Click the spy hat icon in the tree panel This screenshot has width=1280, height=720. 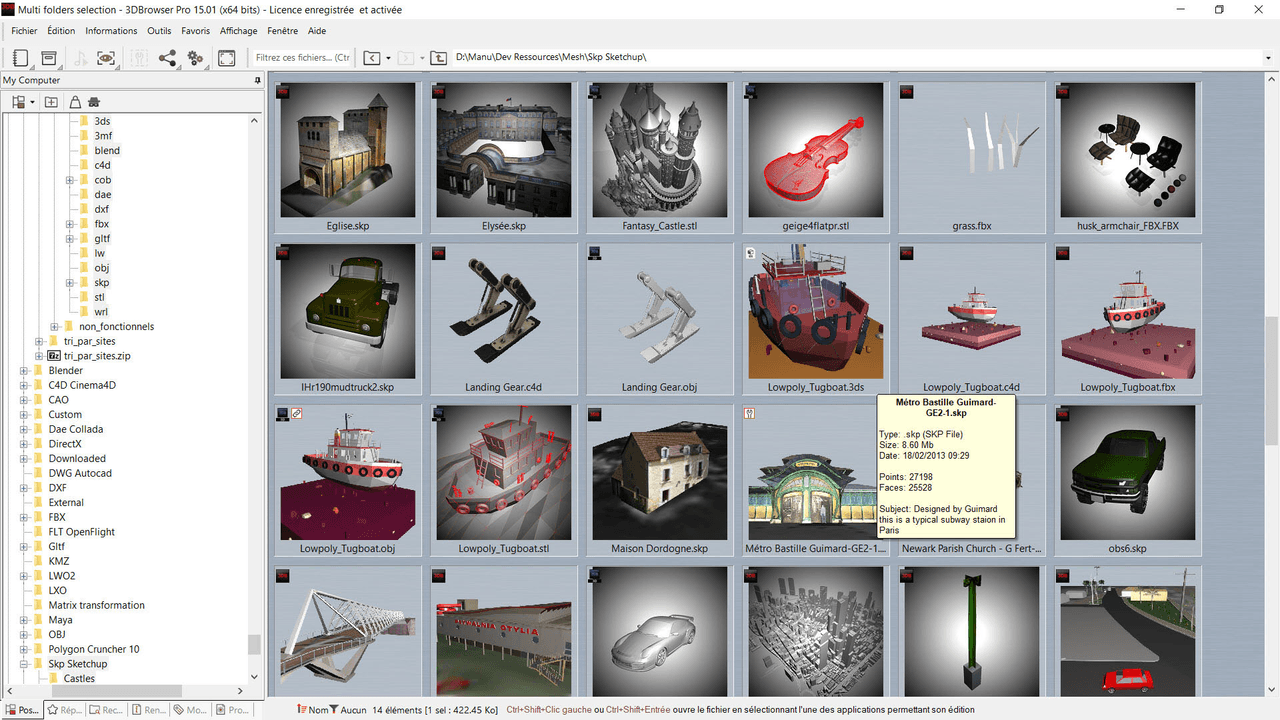click(x=94, y=102)
